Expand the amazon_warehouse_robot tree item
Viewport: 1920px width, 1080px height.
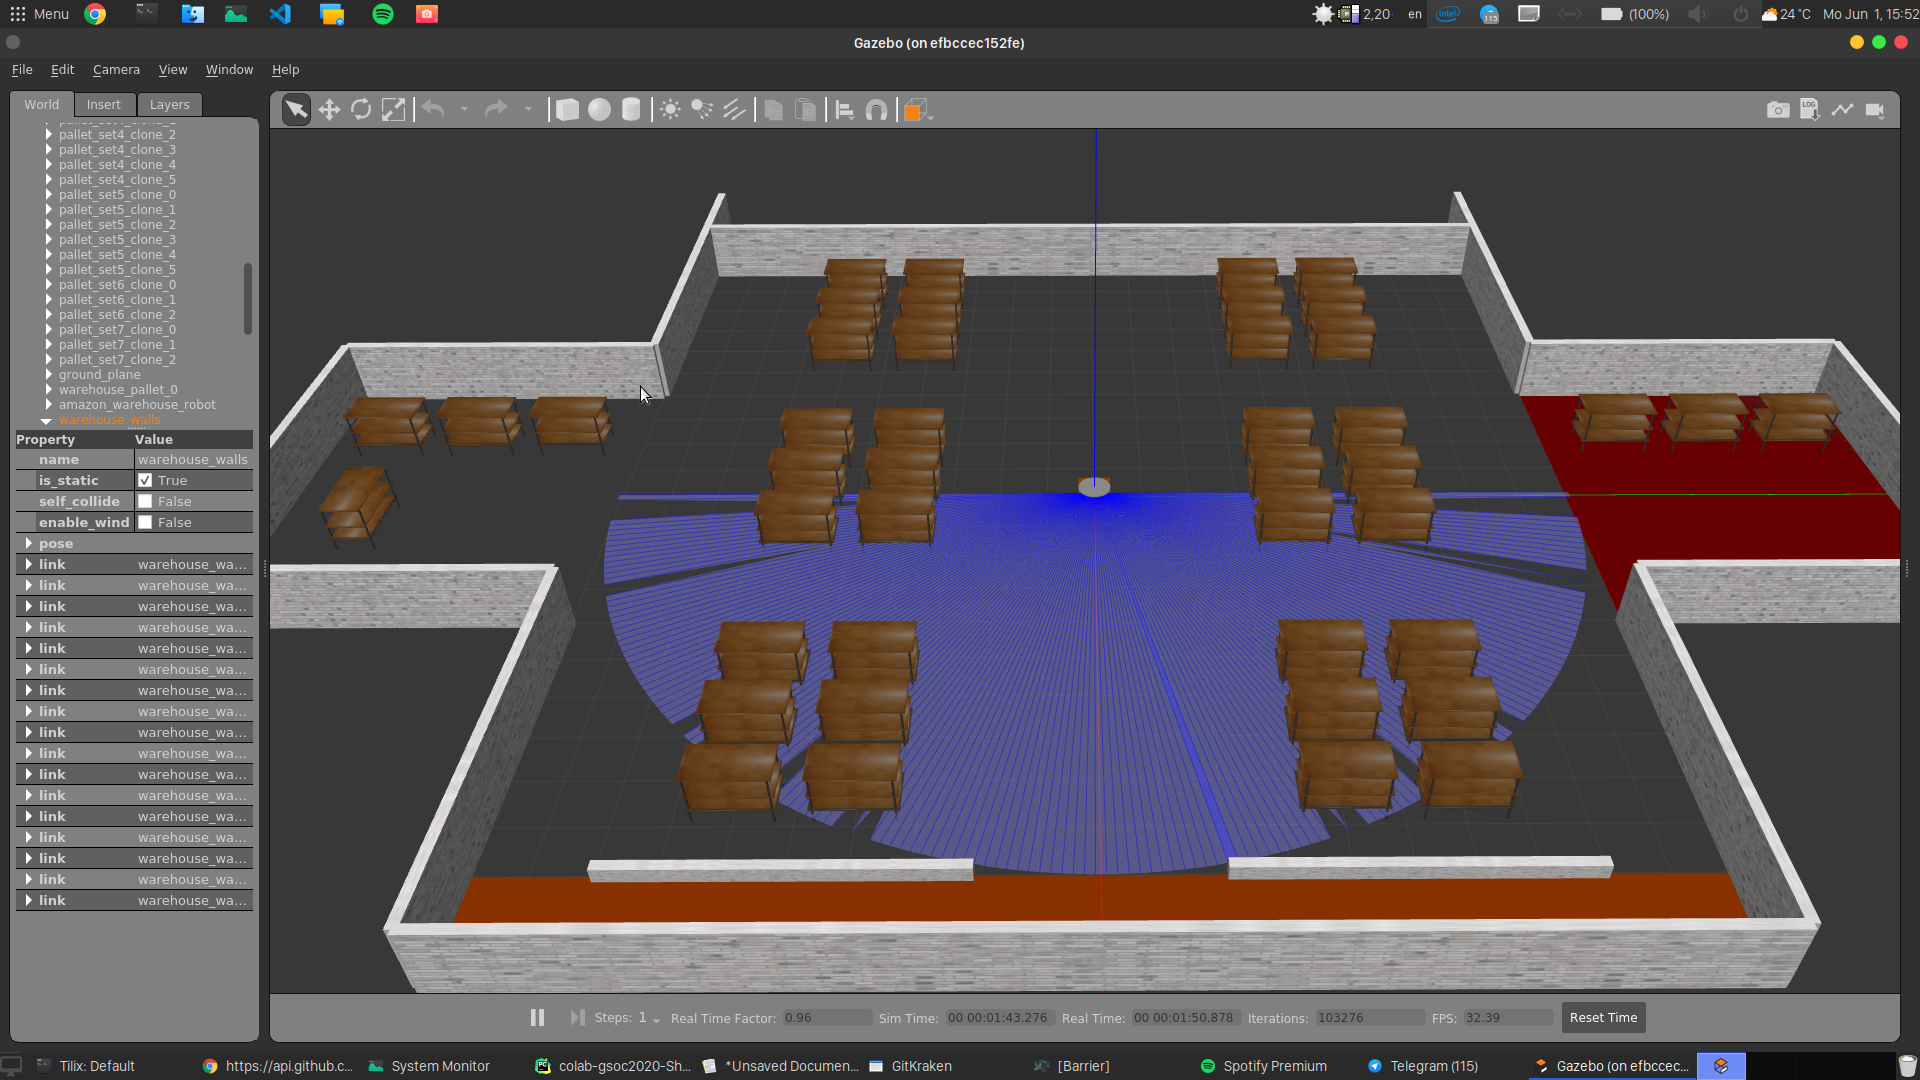pos(48,405)
